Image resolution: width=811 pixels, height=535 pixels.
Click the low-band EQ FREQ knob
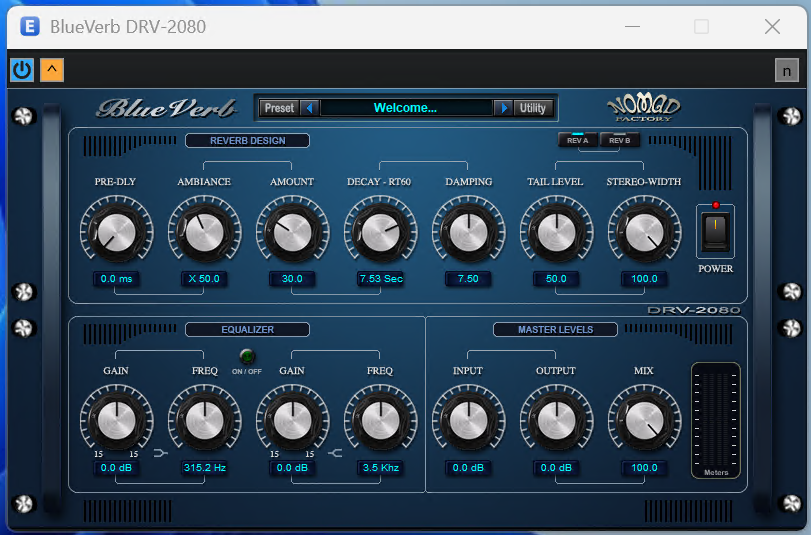pos(204,421)
